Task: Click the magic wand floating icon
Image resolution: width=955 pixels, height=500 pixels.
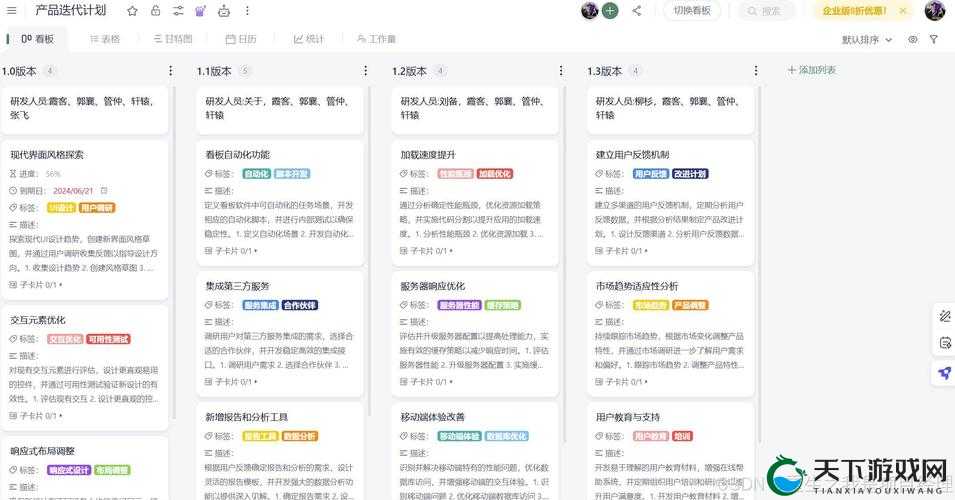Action: pyautogui.click(x=945, y=315)
